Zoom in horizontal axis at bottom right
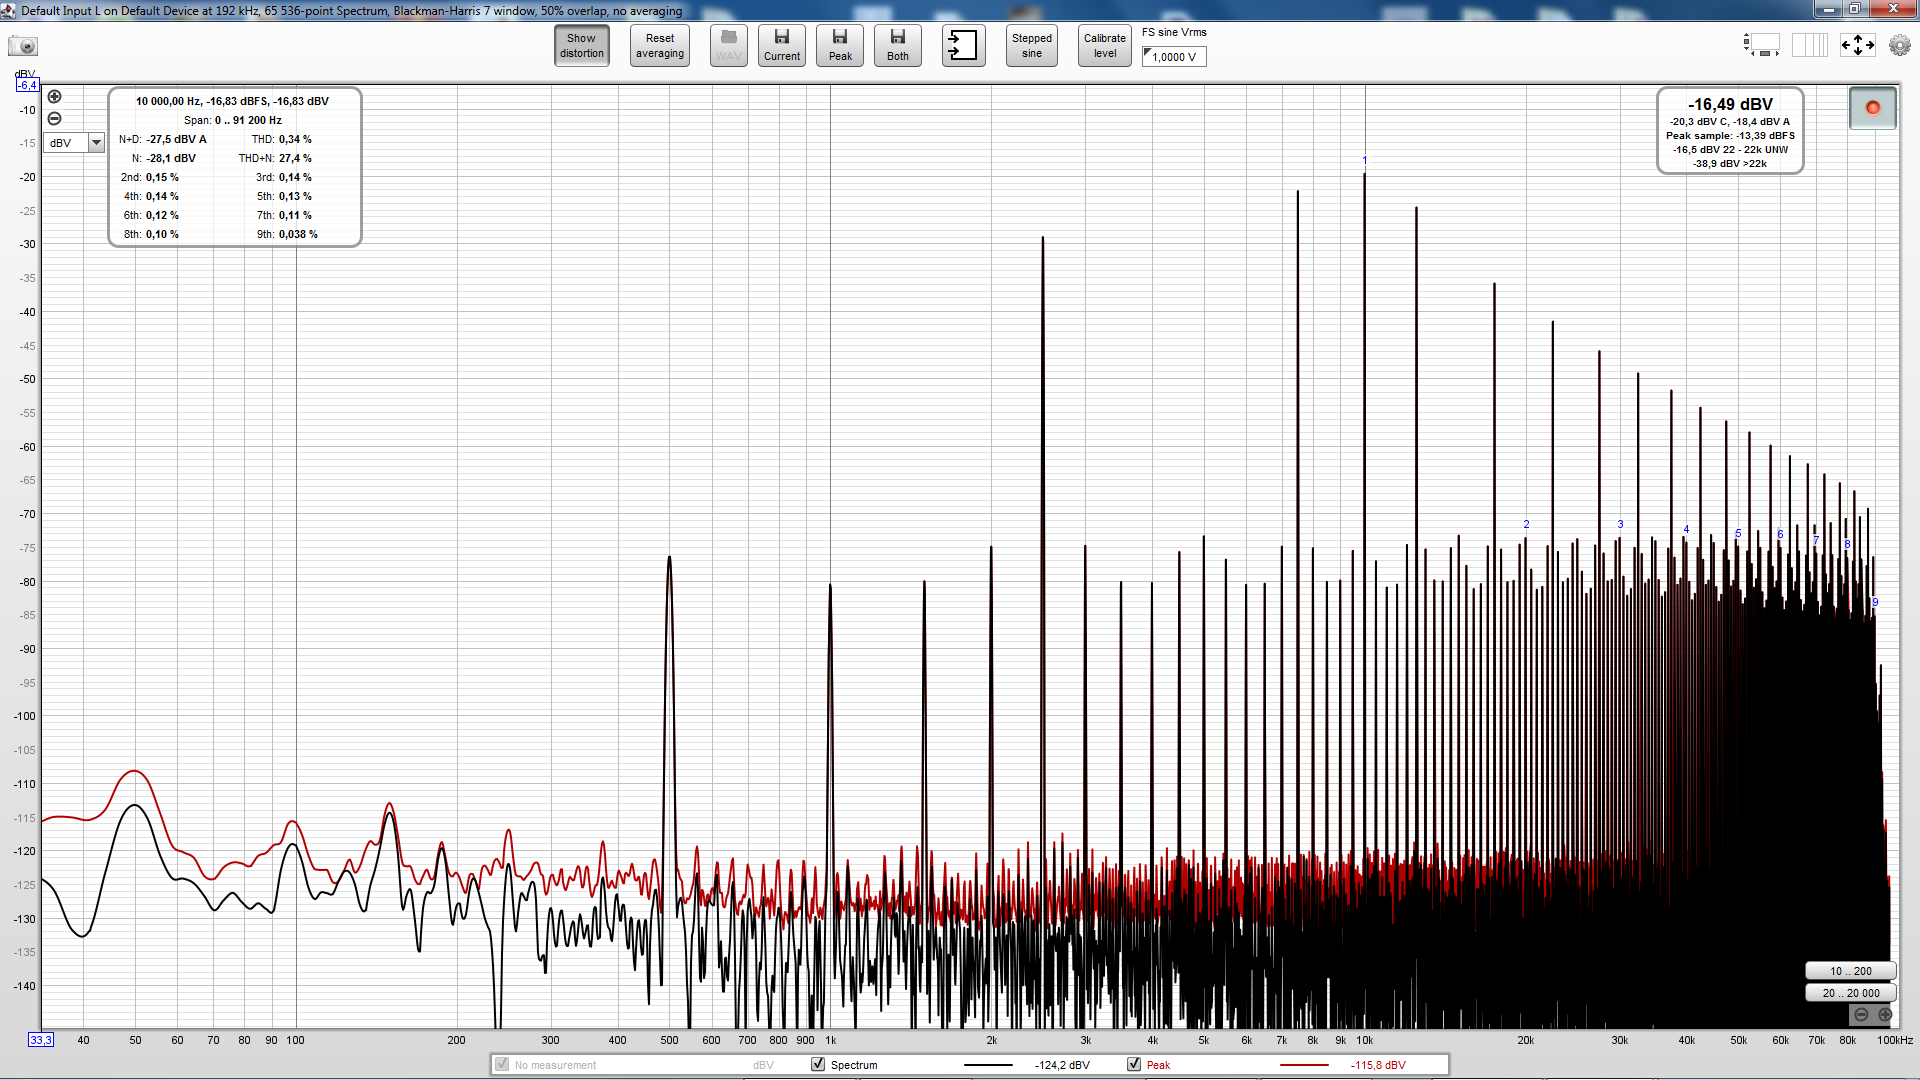This screenshot has height=1080, width=1920. click(x=1885, y=1014)
